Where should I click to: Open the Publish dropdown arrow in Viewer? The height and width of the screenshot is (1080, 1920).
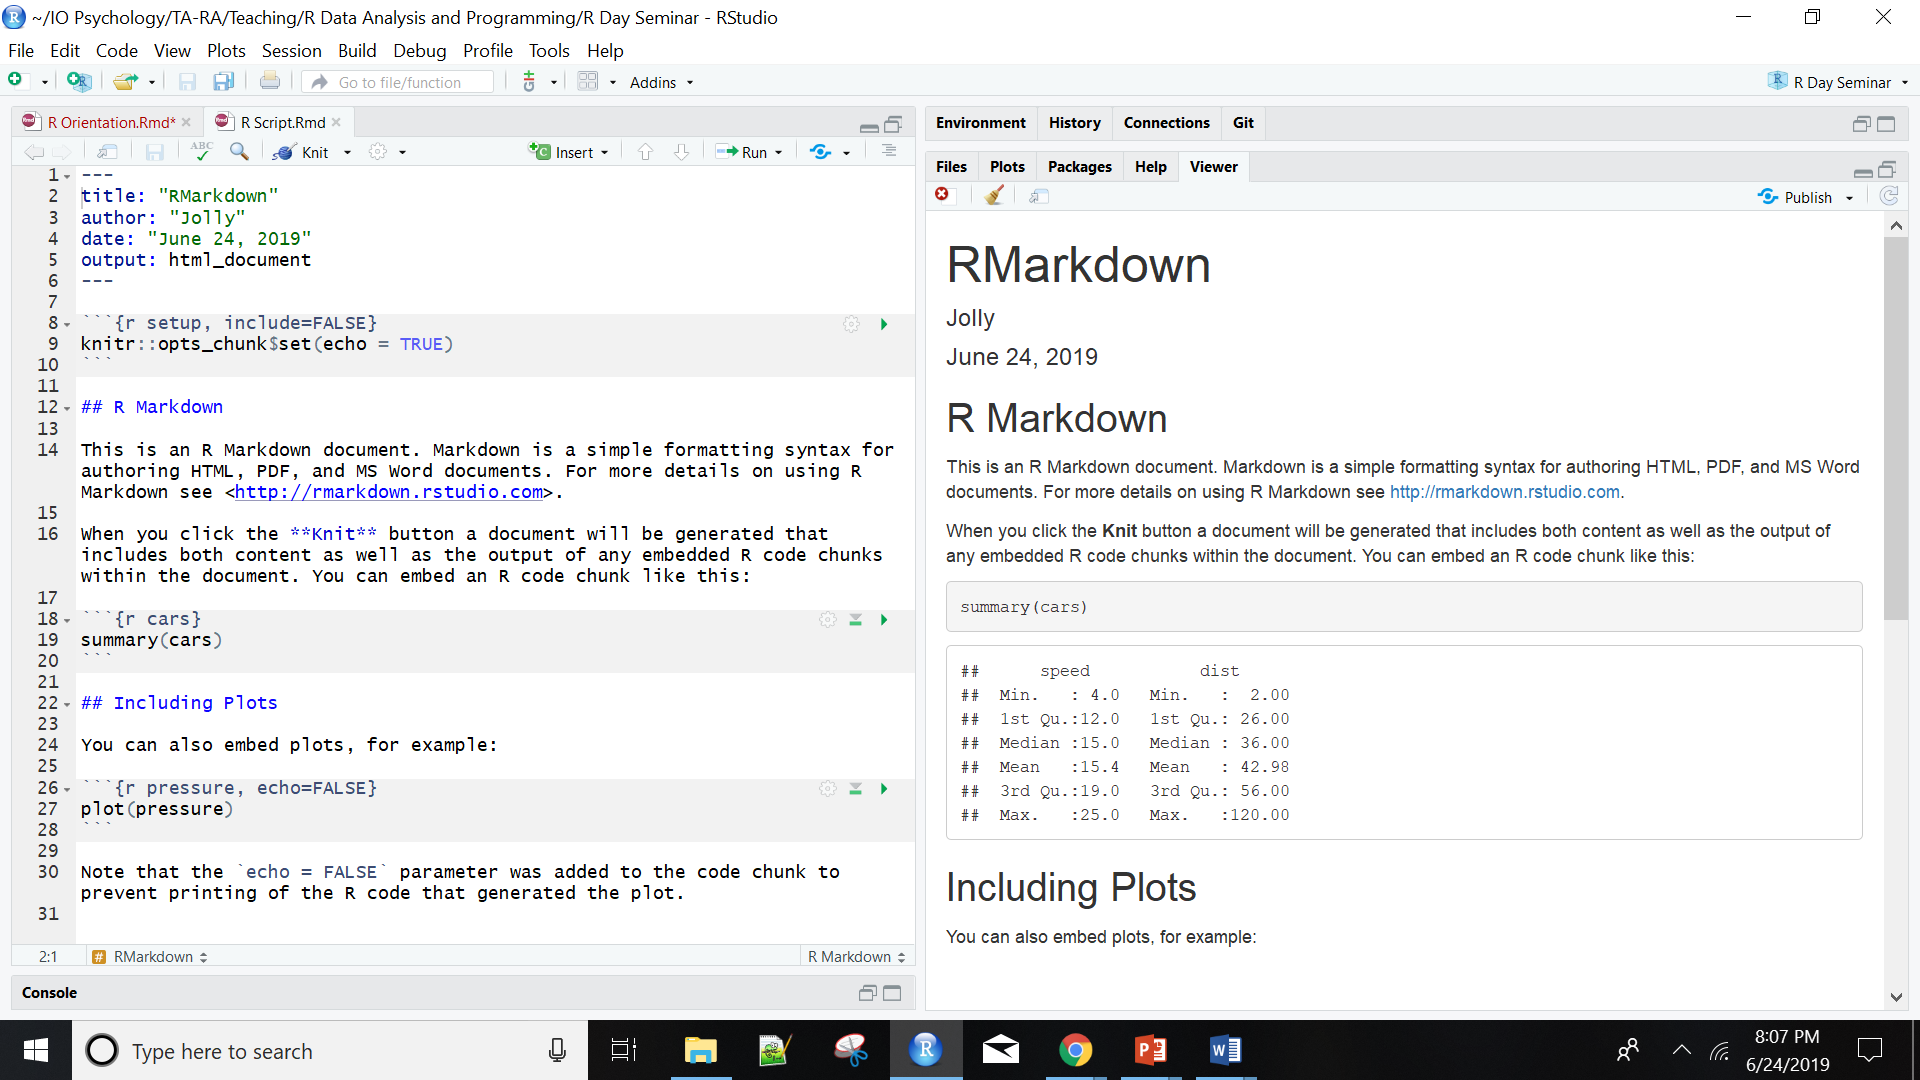pyautogui.click(x=1849, y=198)
